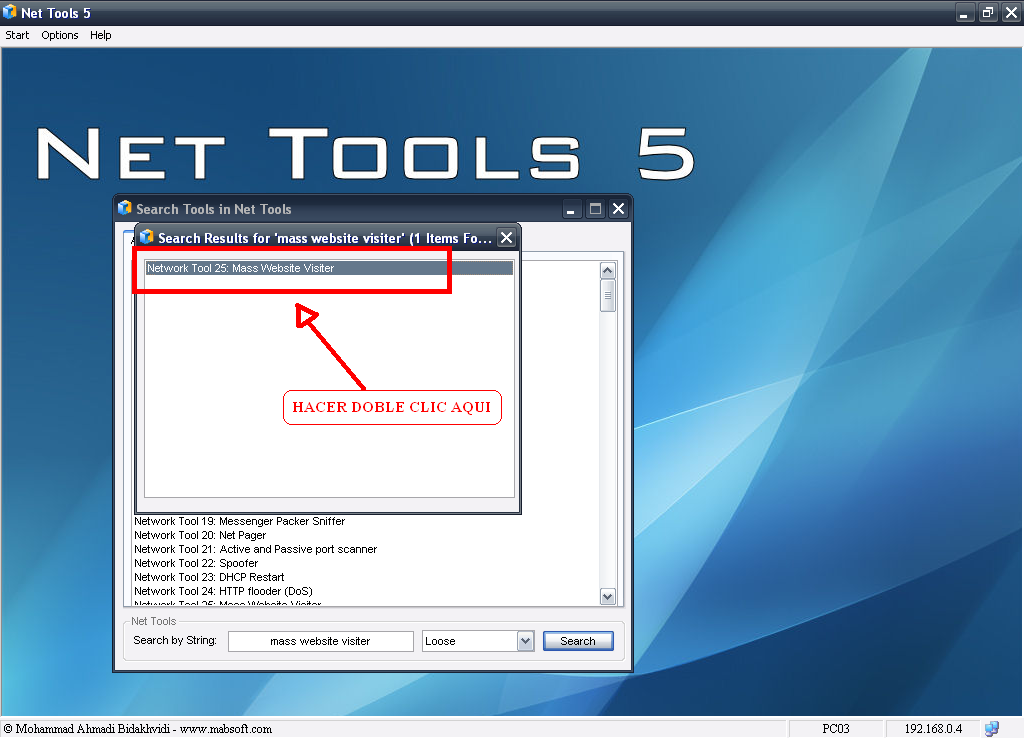The height and width of the screenshot is (738, 1024).
Task: Click the network computers icon in status bar
Action: pos(991,728)
